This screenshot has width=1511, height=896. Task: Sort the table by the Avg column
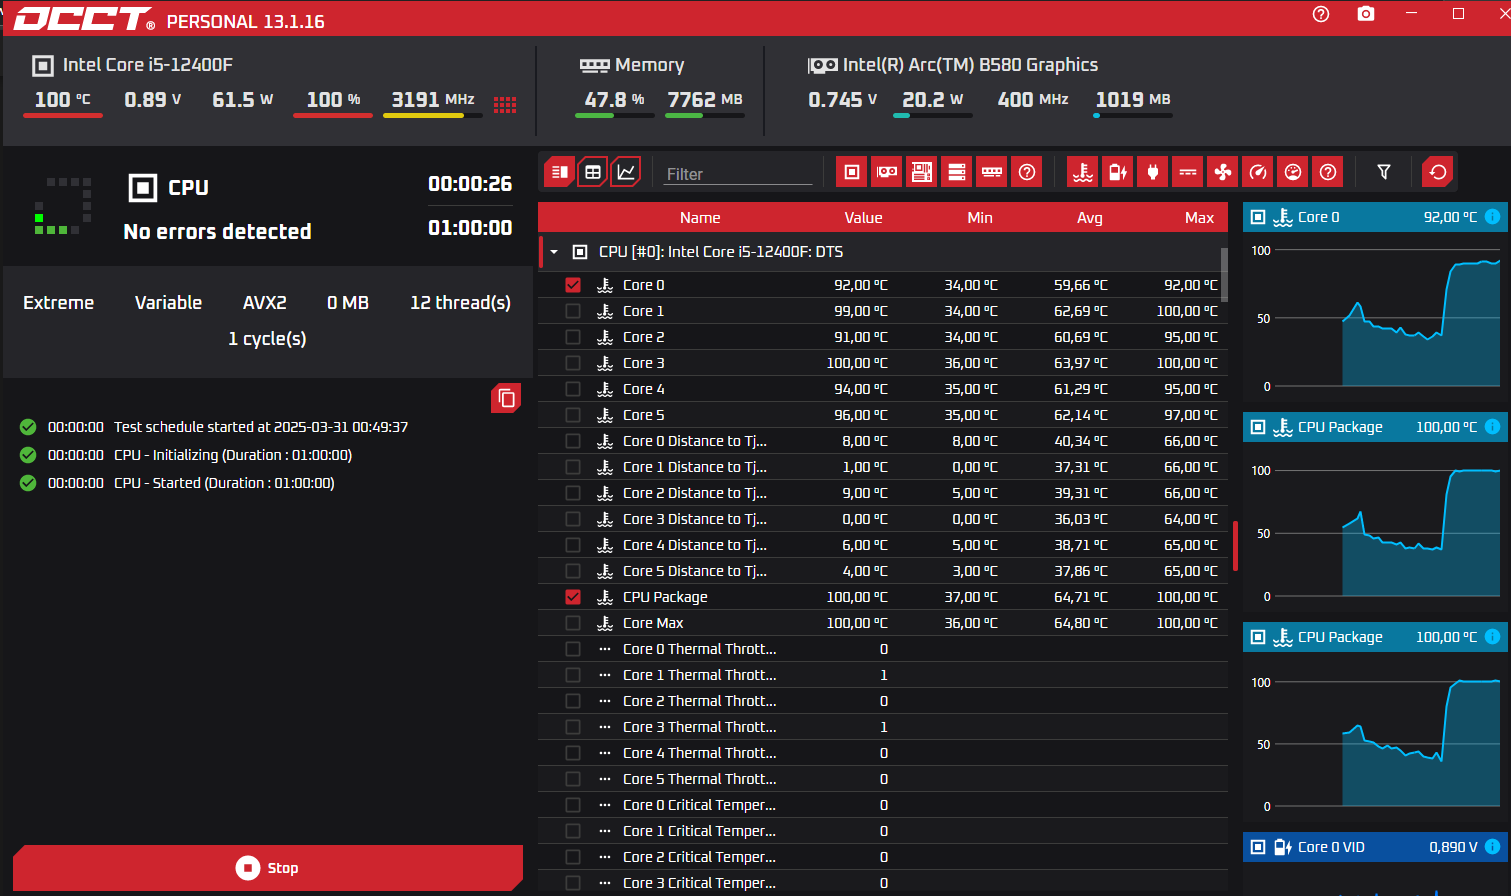(1090, 218)
